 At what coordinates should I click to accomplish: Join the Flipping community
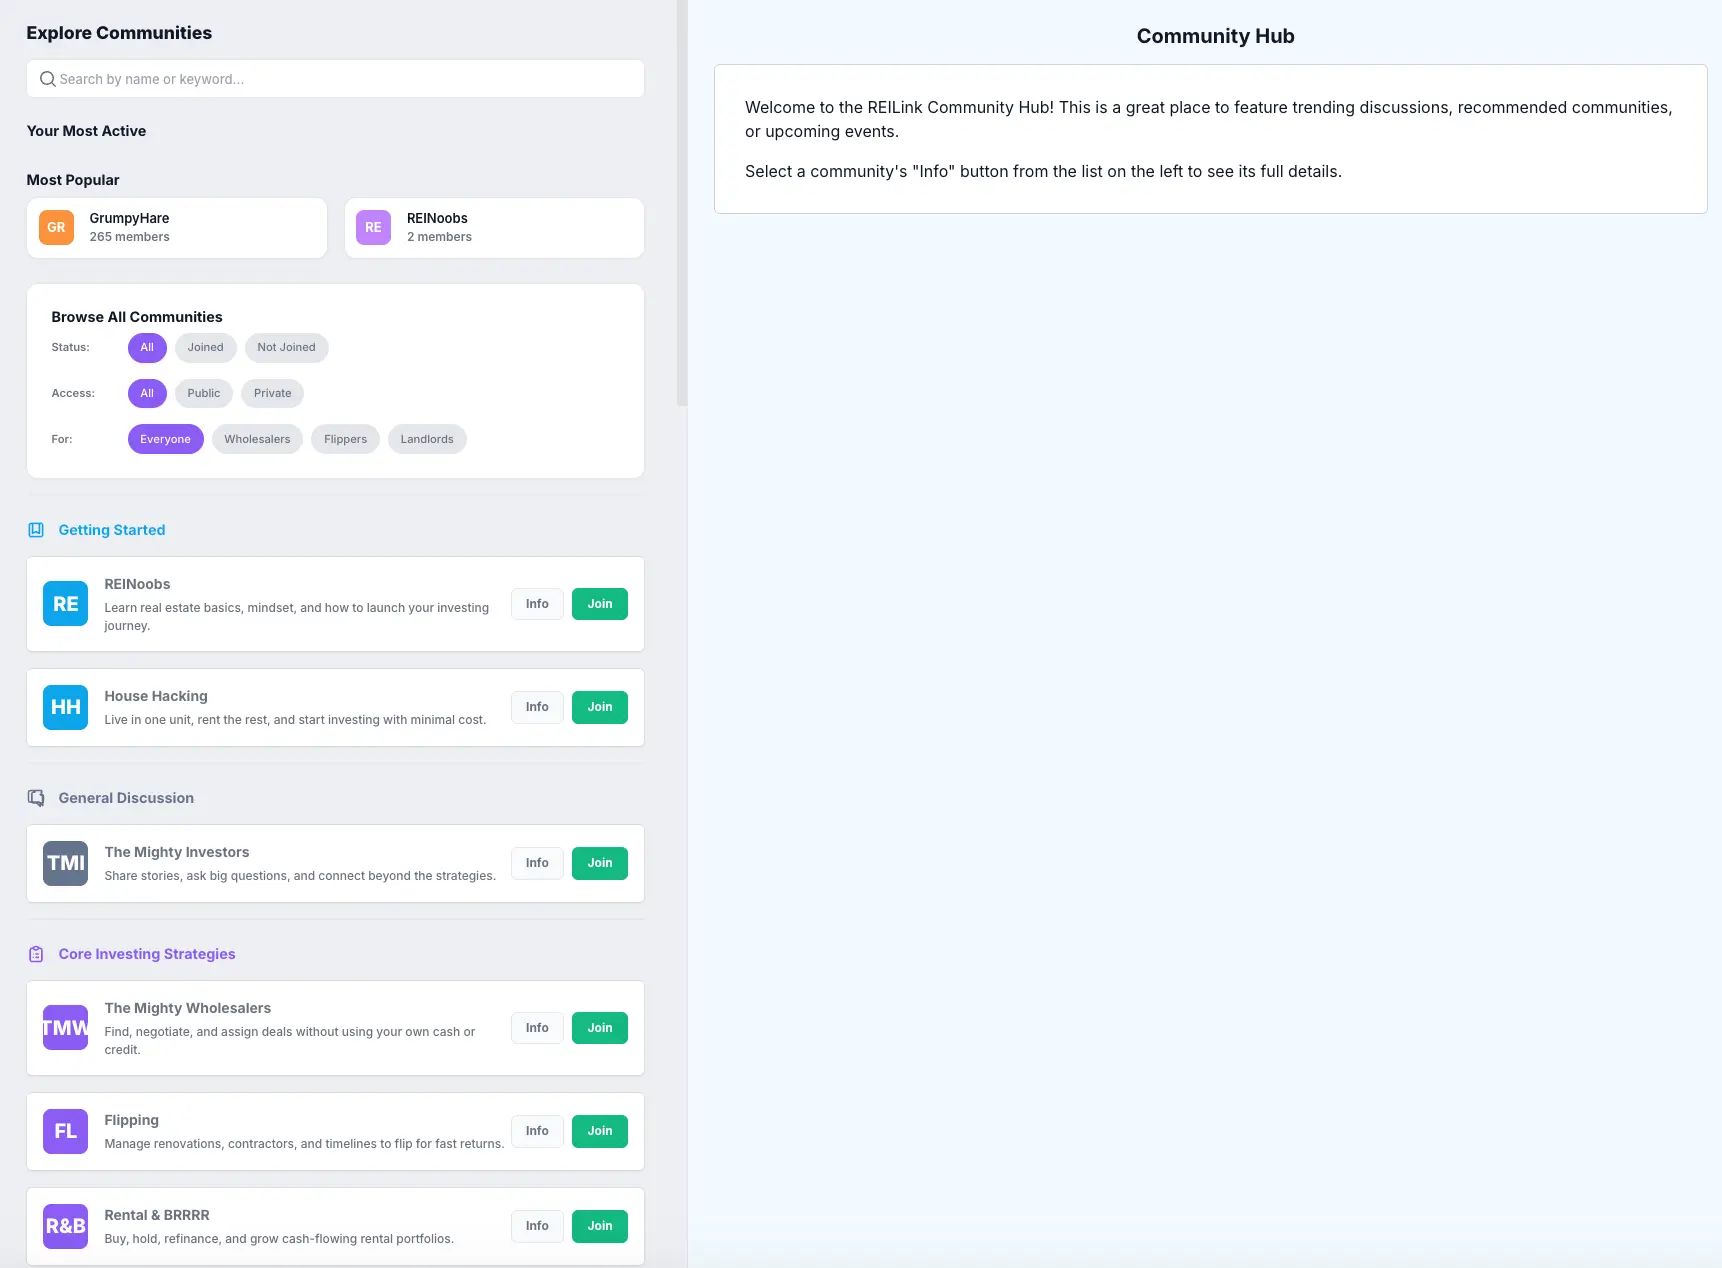(x=599, y=1131)
